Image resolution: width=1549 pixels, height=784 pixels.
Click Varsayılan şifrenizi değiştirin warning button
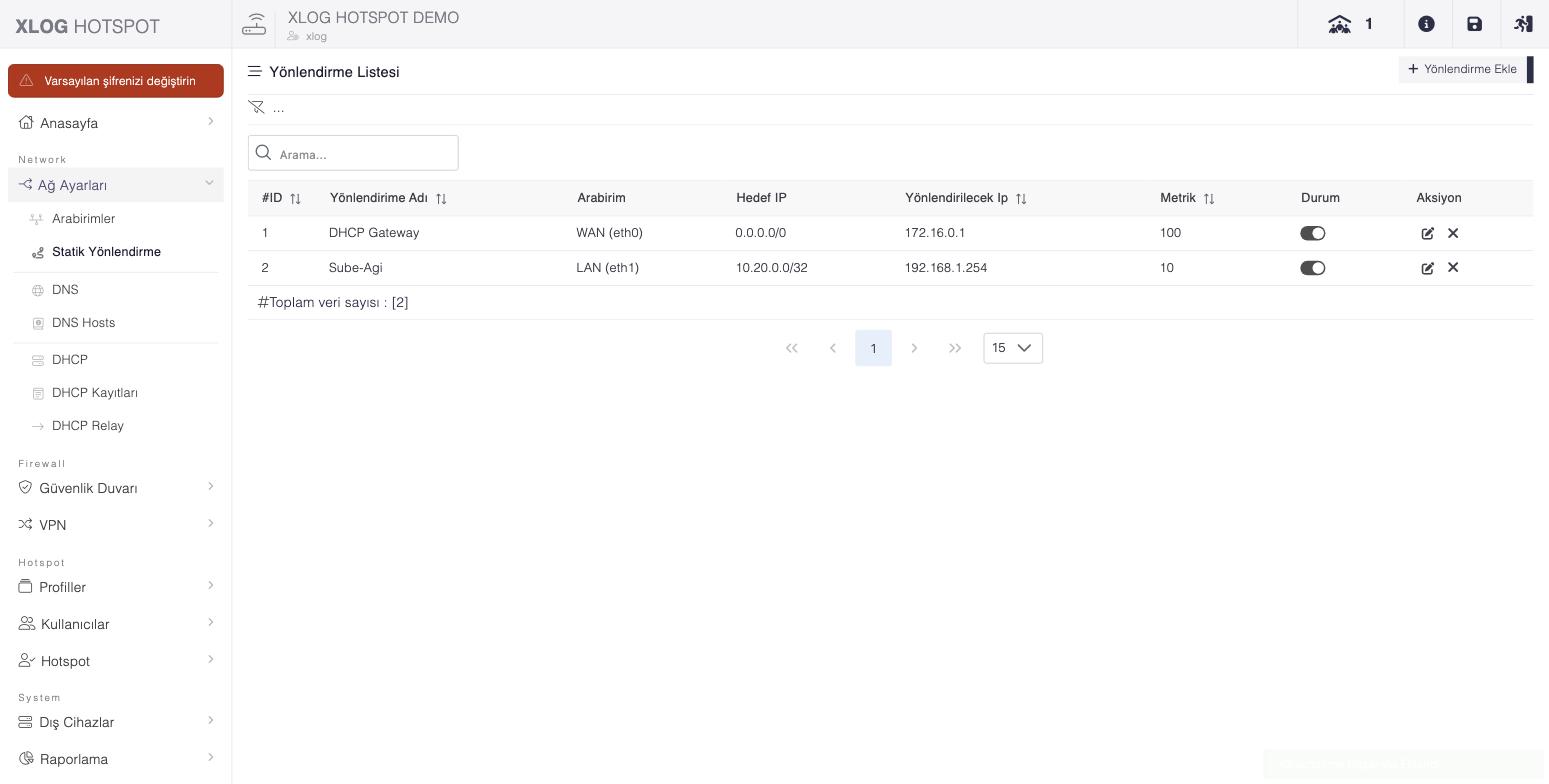[x=116, y=81]
